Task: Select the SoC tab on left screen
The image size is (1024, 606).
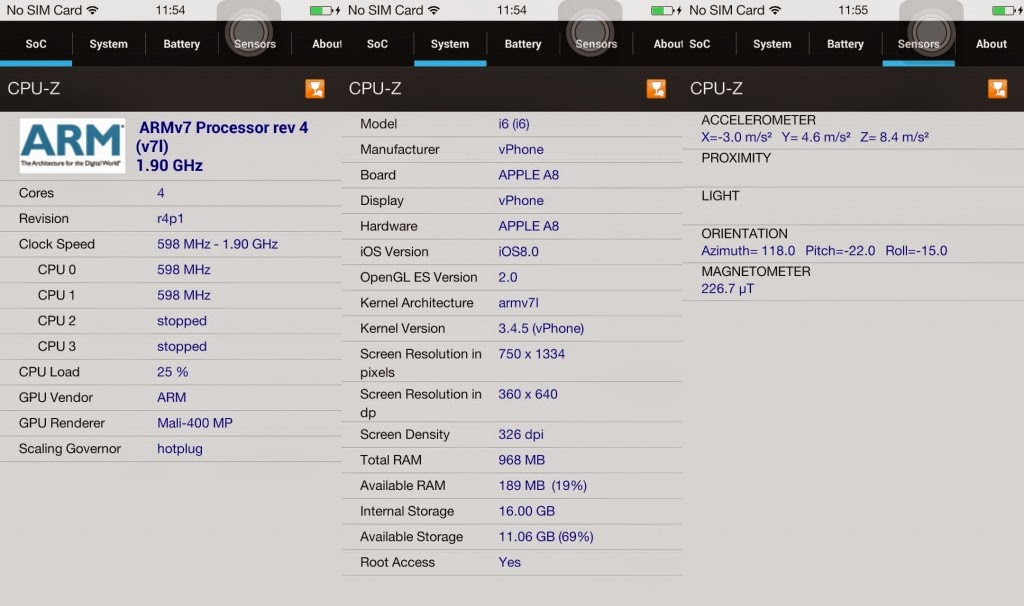Action: [x=36, y=44]
